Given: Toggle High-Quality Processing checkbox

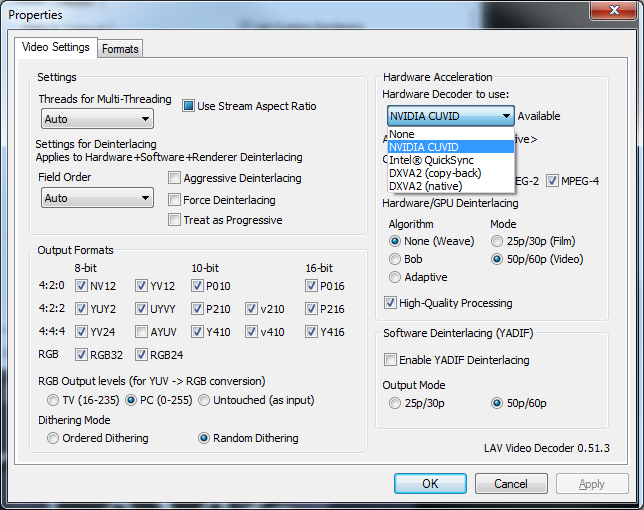Looking at the screenshot, I should 390,303.
